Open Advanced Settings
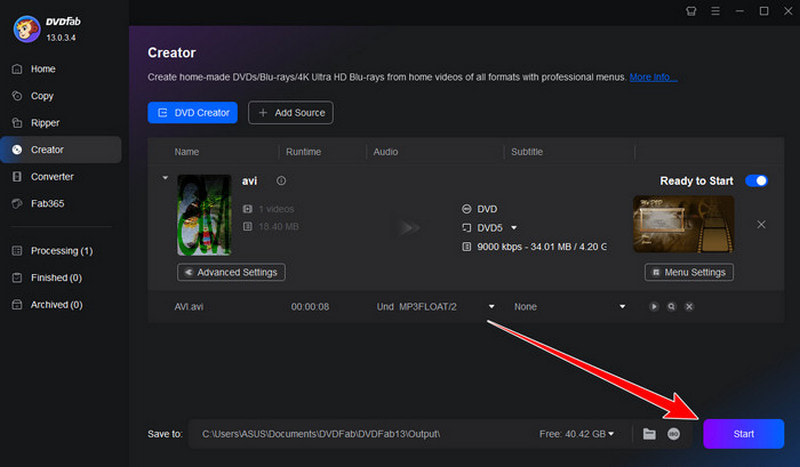This screenshot has height=467, width=800. (x=231, y=272)
